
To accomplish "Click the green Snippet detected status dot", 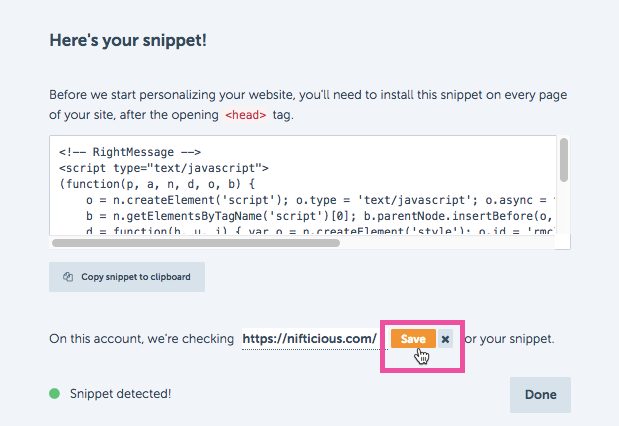I will [x=54, y=393].
